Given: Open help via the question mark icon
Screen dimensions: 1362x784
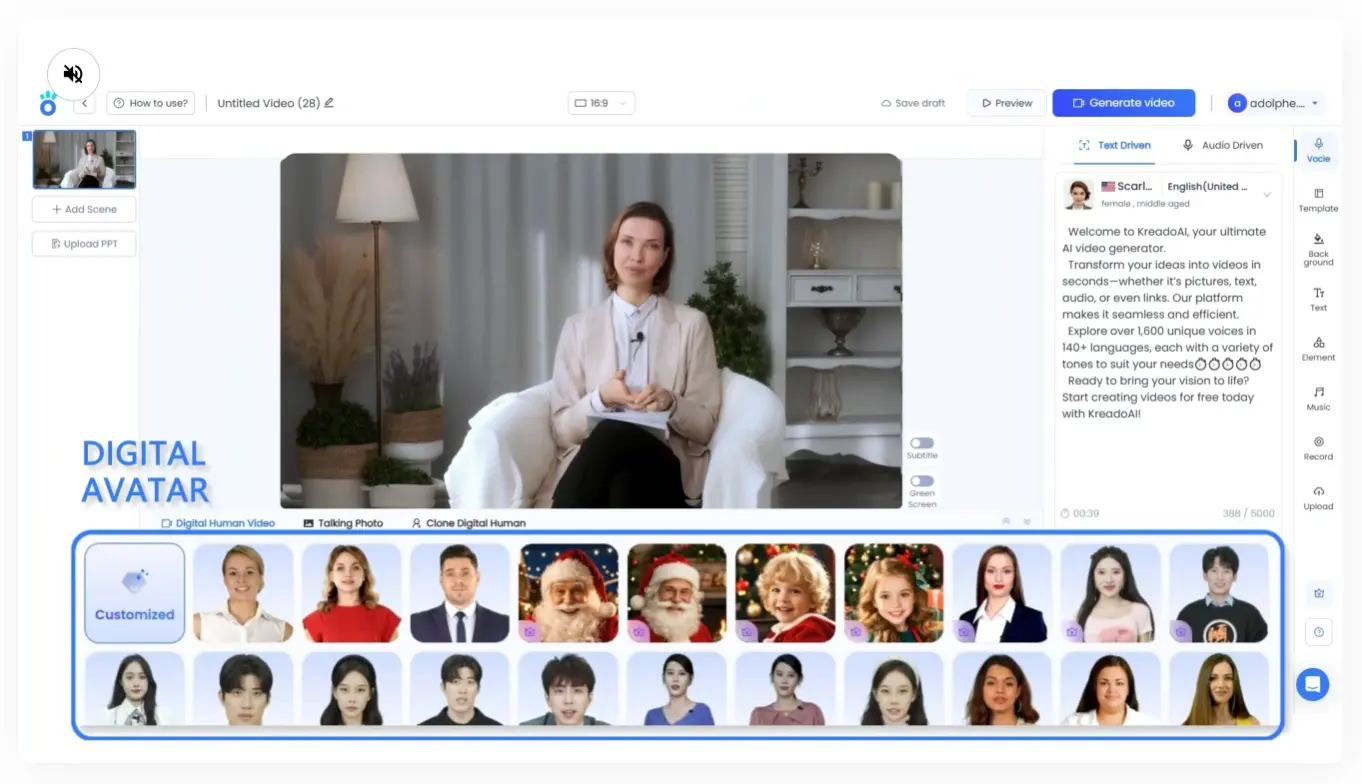Looking at the screenshot, I should [x=1318, y=632].
